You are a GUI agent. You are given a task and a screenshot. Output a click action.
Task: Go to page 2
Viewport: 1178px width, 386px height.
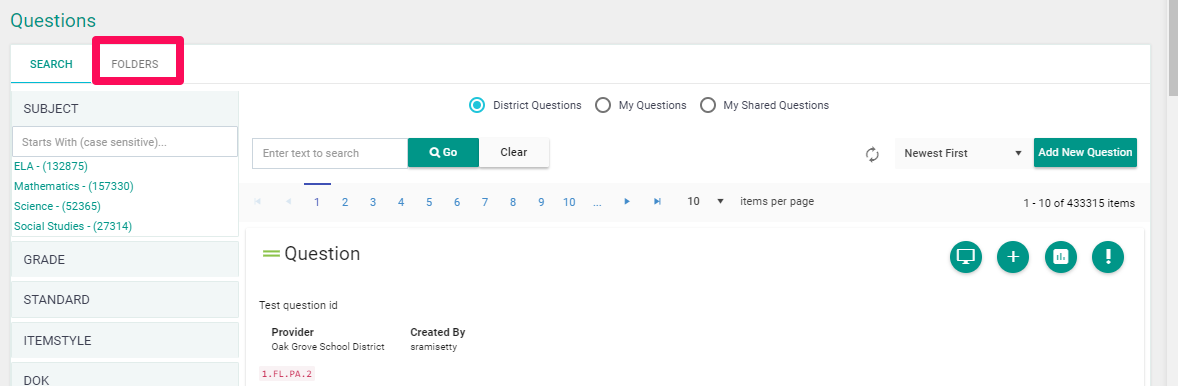tap(345, 202)
